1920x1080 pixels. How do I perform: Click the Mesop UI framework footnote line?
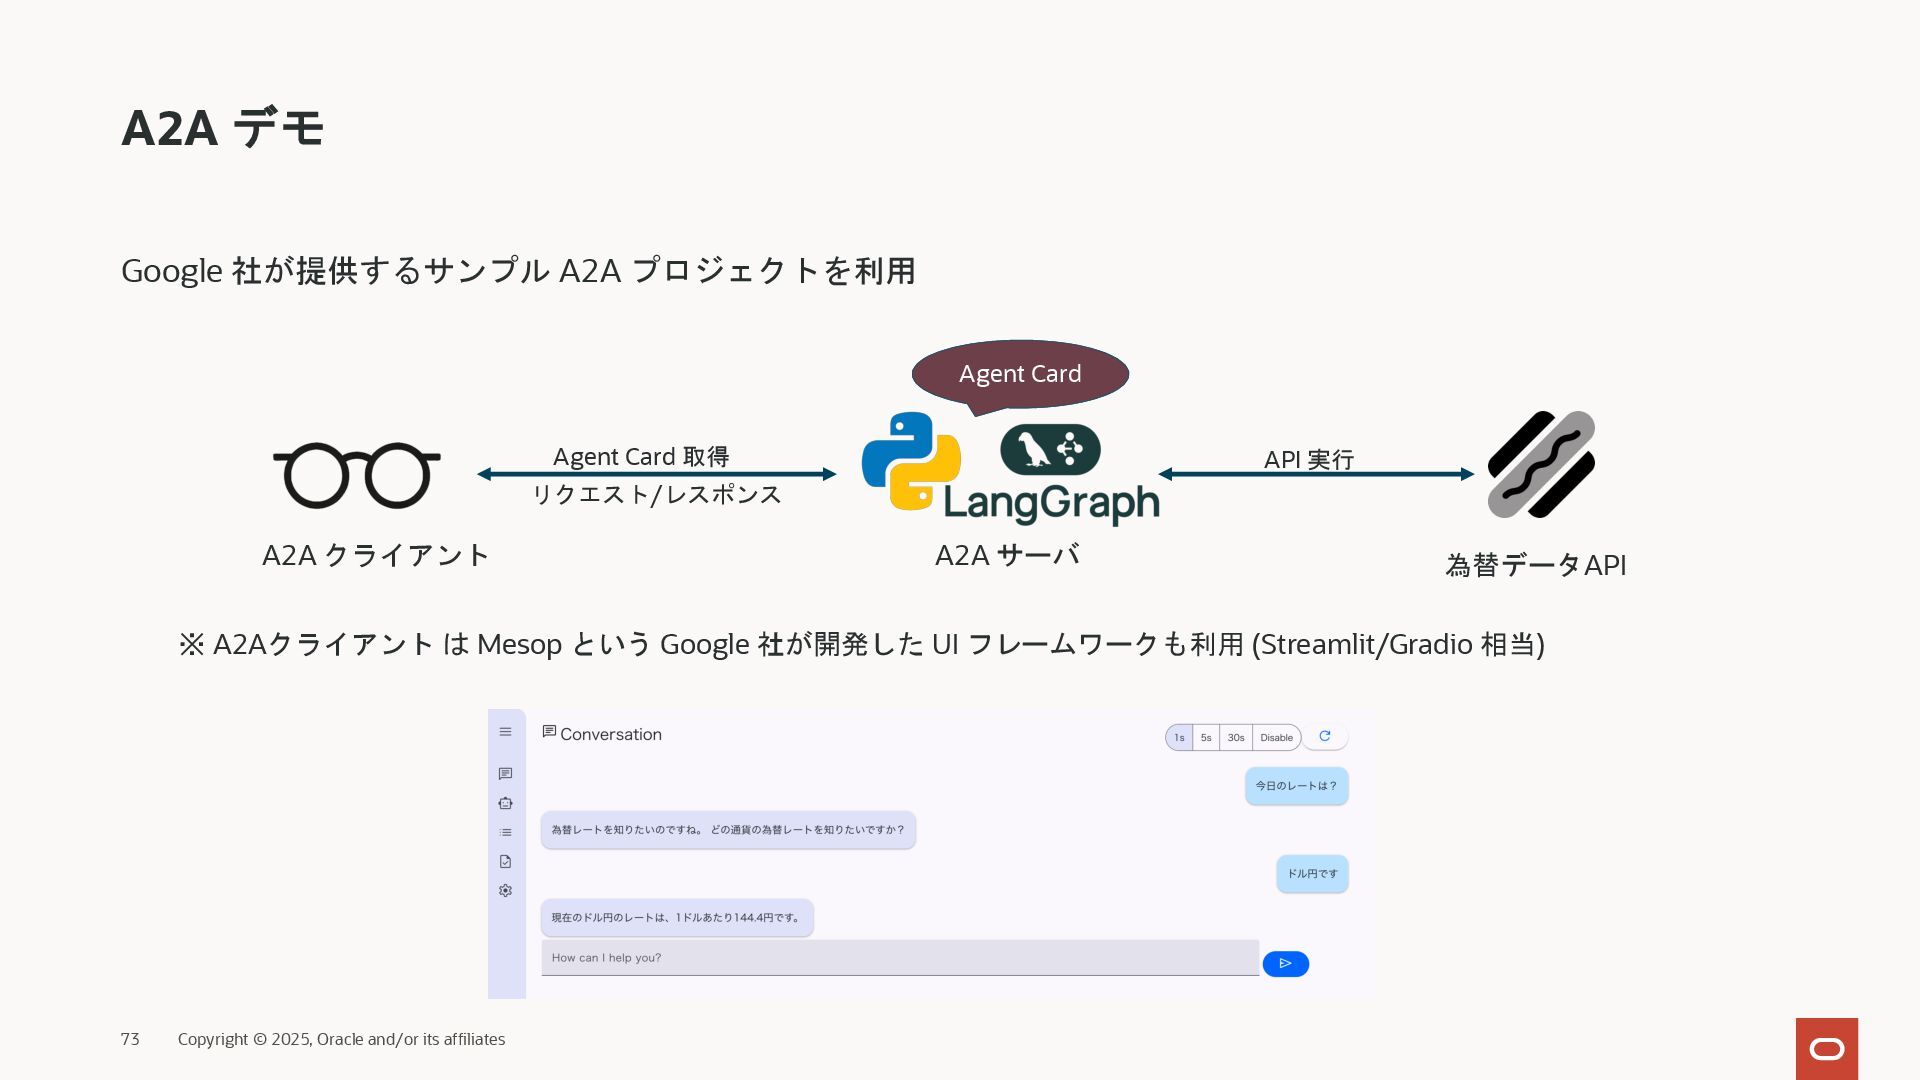[x=861, y=644]
